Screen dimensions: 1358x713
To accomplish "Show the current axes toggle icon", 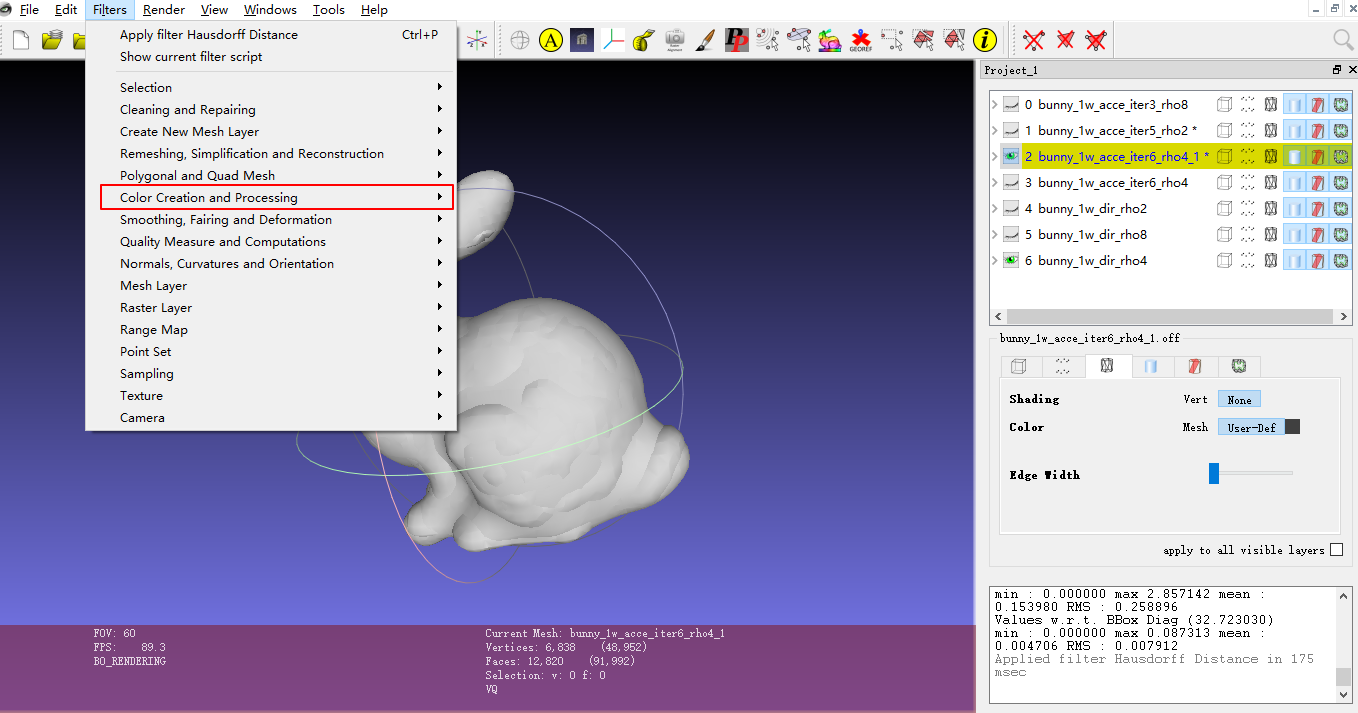I will pyautogui.click(x=611, y=40).
